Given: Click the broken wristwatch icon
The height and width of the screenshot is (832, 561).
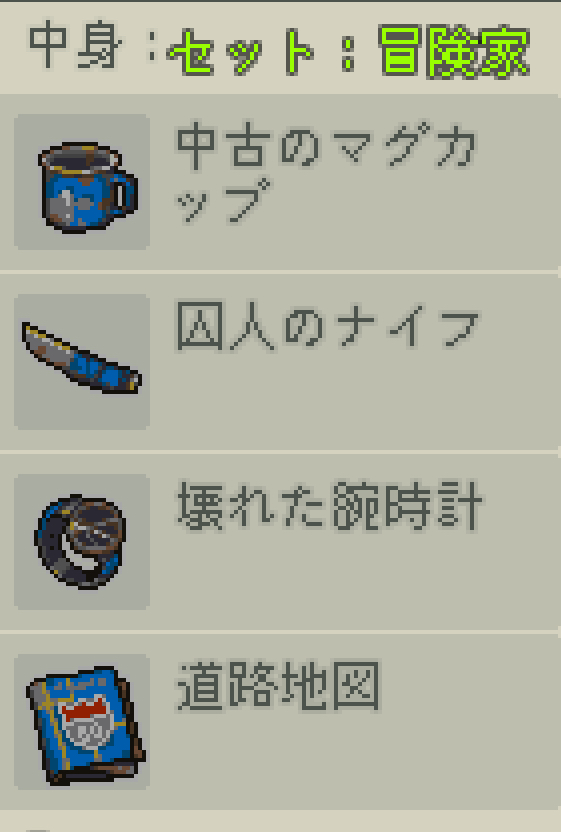Looking at the screenshot, I should tap(81, 542).
